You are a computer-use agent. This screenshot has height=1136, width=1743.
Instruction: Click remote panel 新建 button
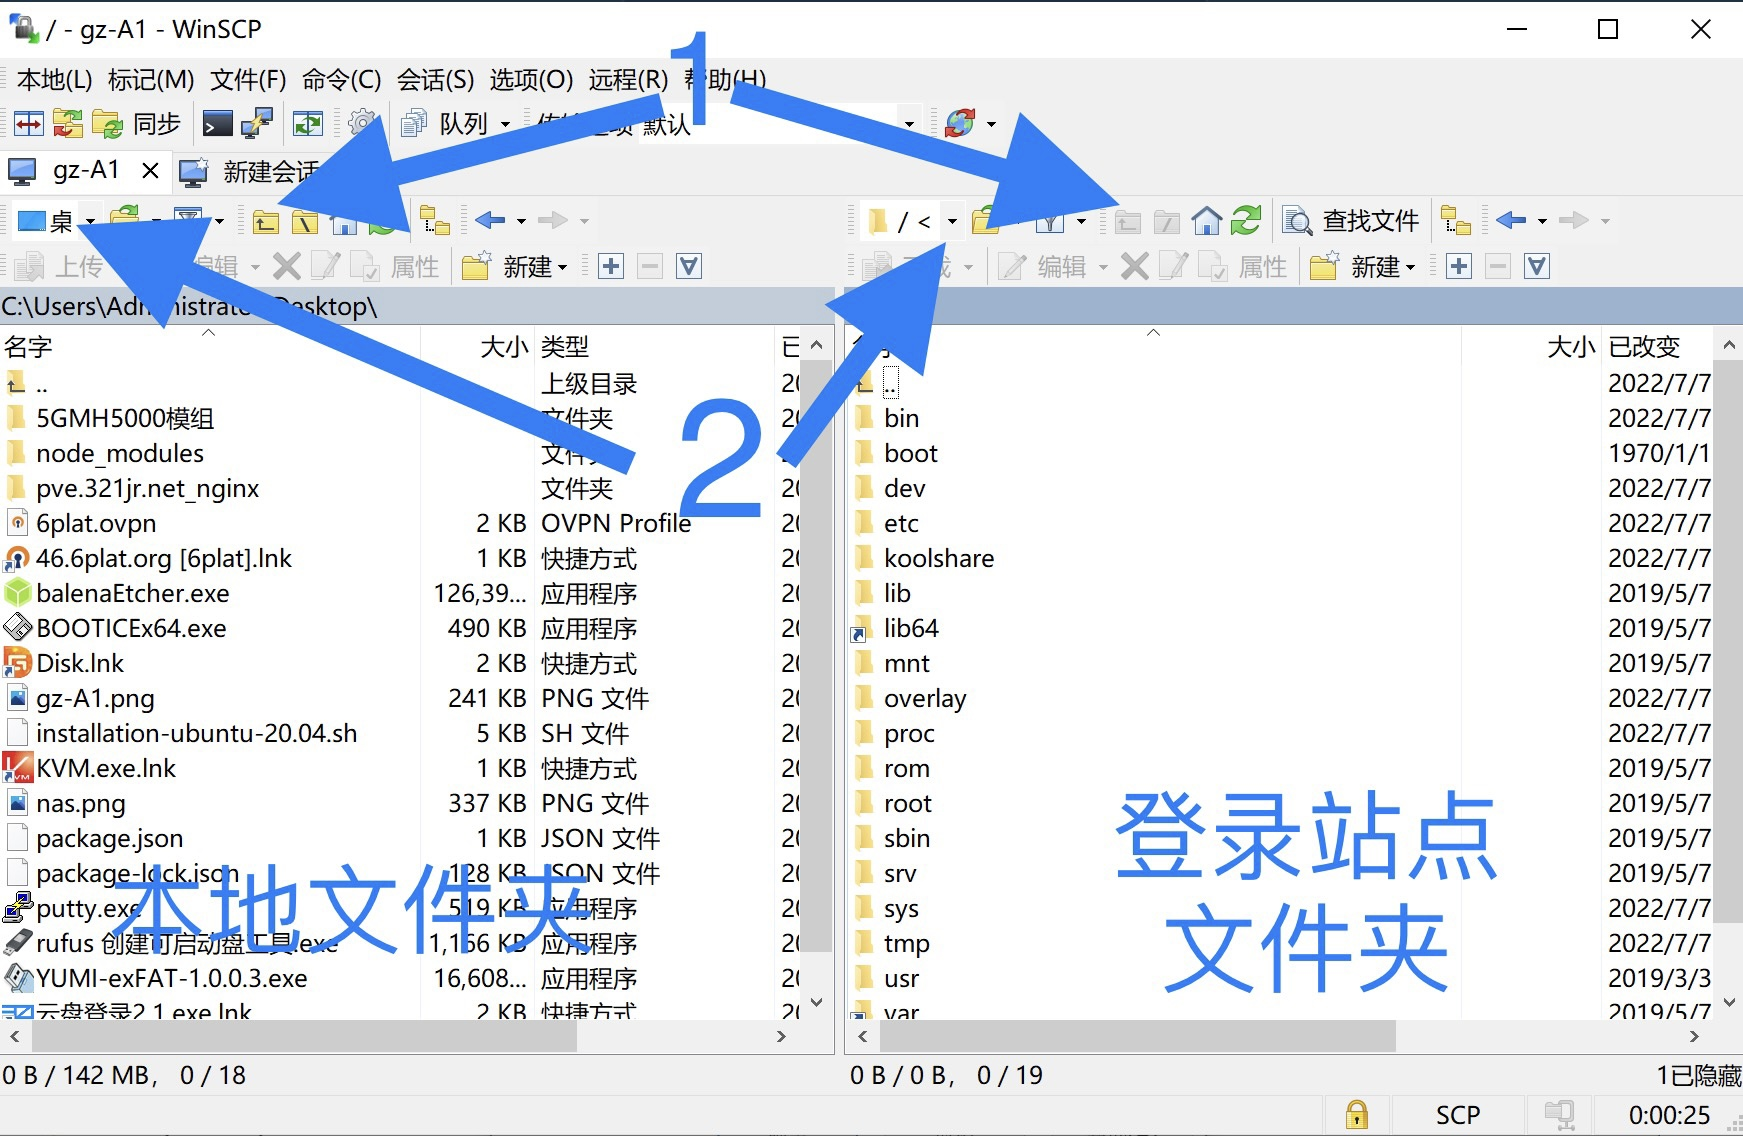coord(1363,266)
